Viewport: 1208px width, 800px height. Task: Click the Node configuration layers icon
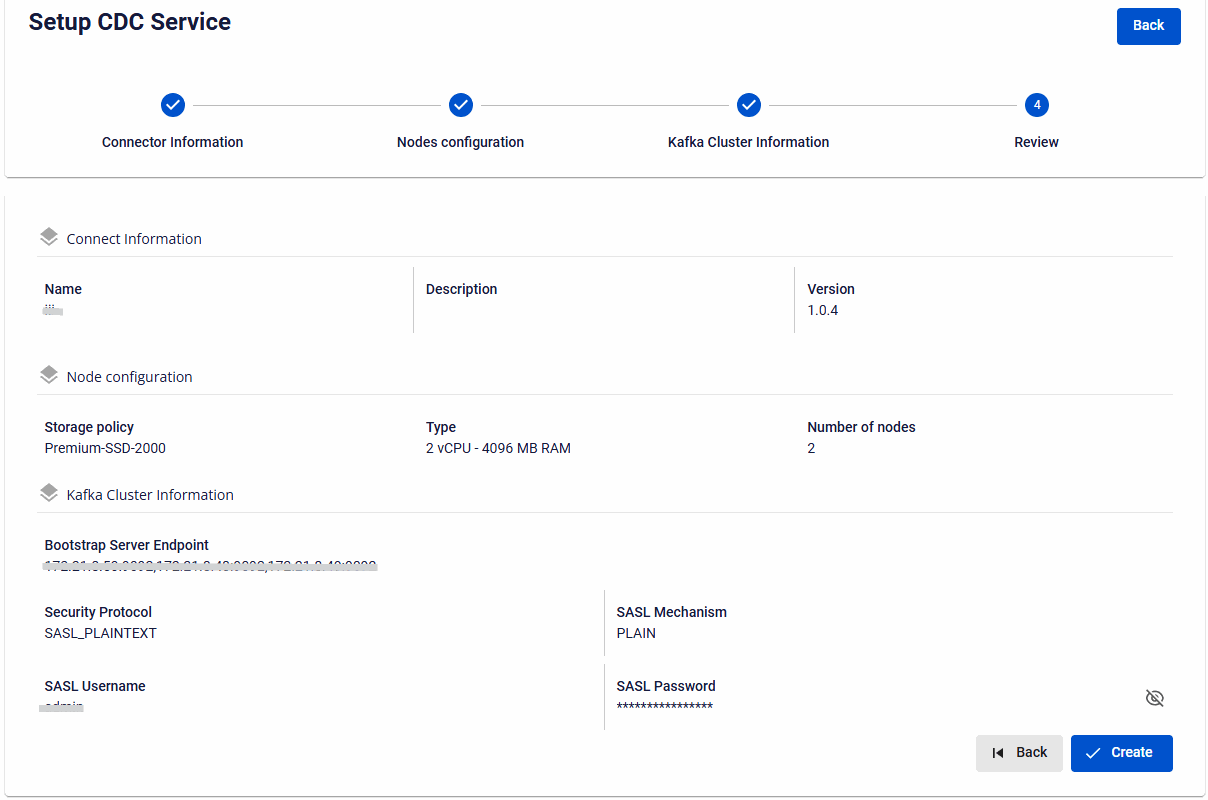point(49,375)
